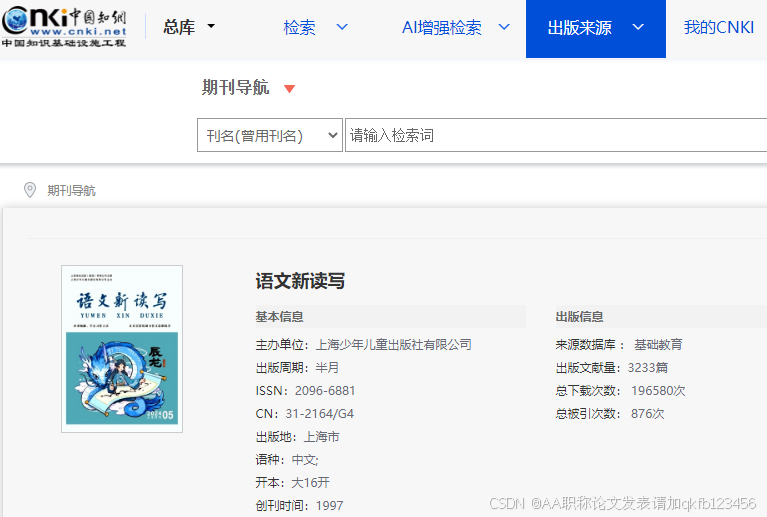Click the 开本 大16开 line

click(293, 483)
